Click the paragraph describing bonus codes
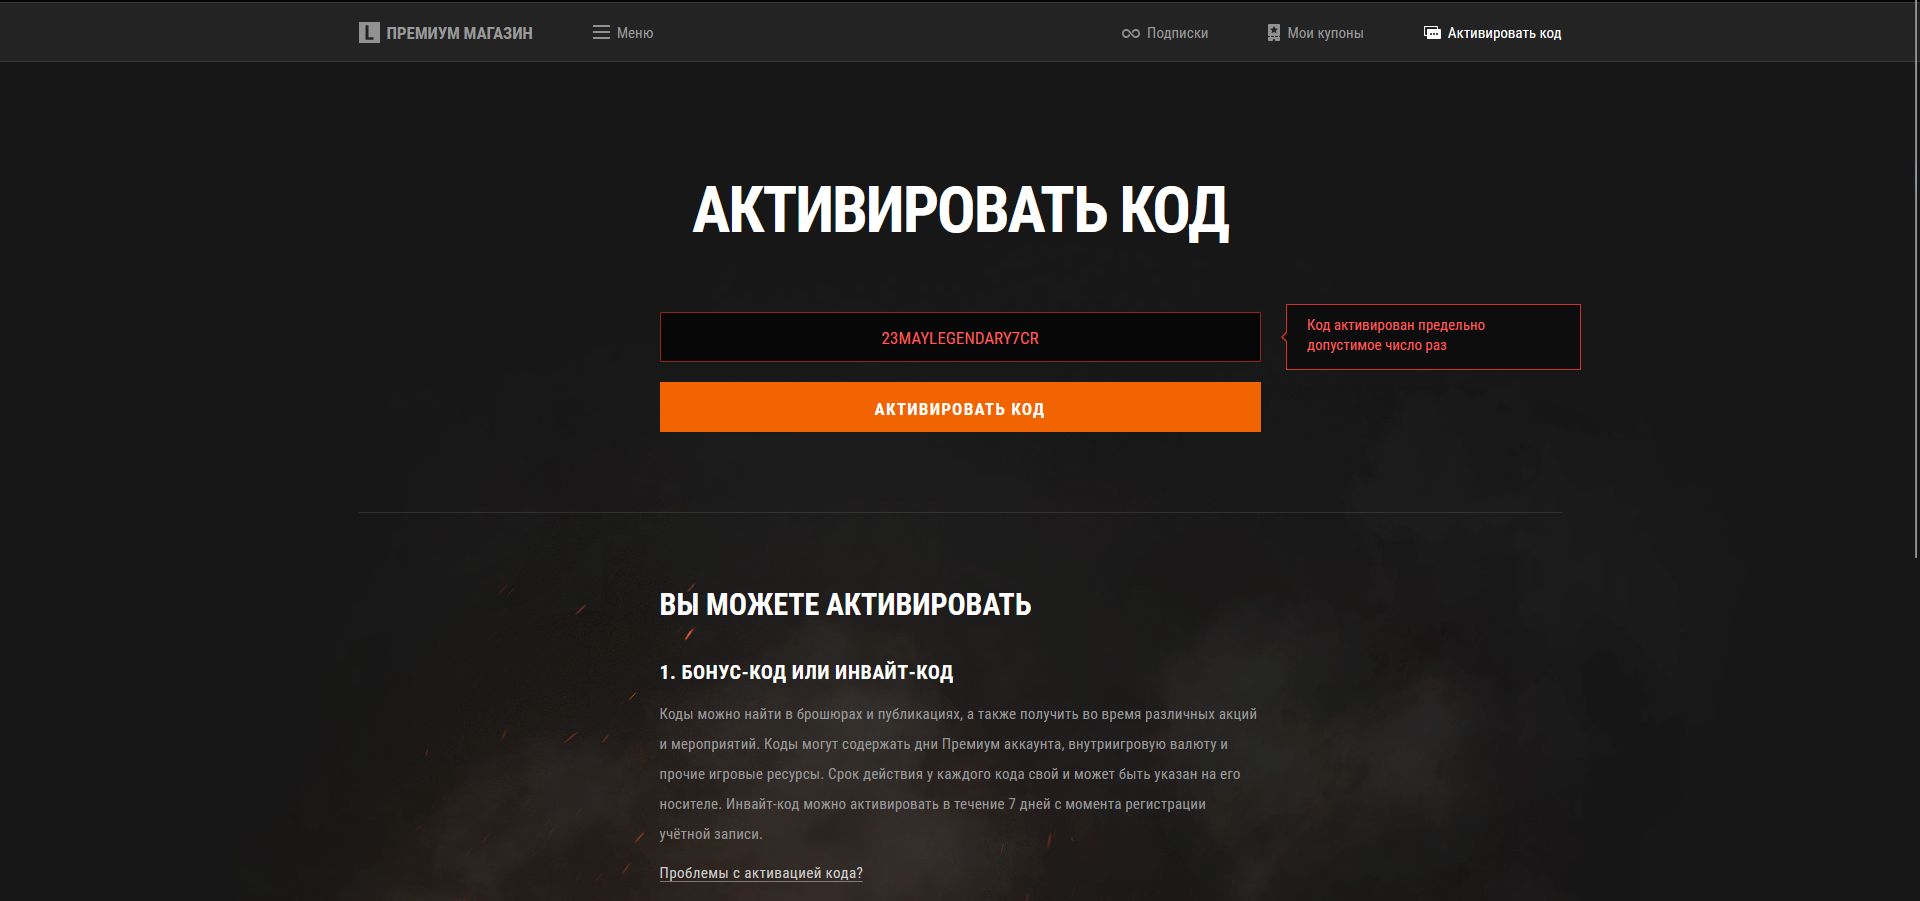 [x=958, y=774]
